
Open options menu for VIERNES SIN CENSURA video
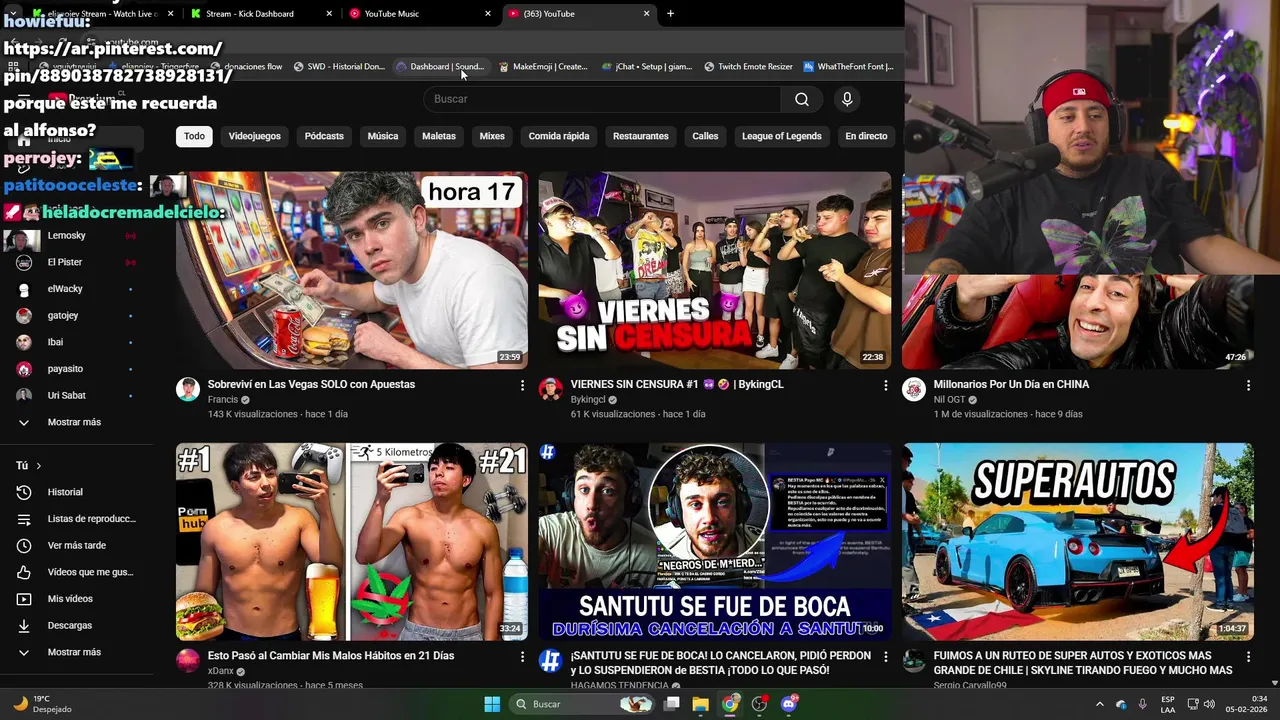[x=885, y=385]
